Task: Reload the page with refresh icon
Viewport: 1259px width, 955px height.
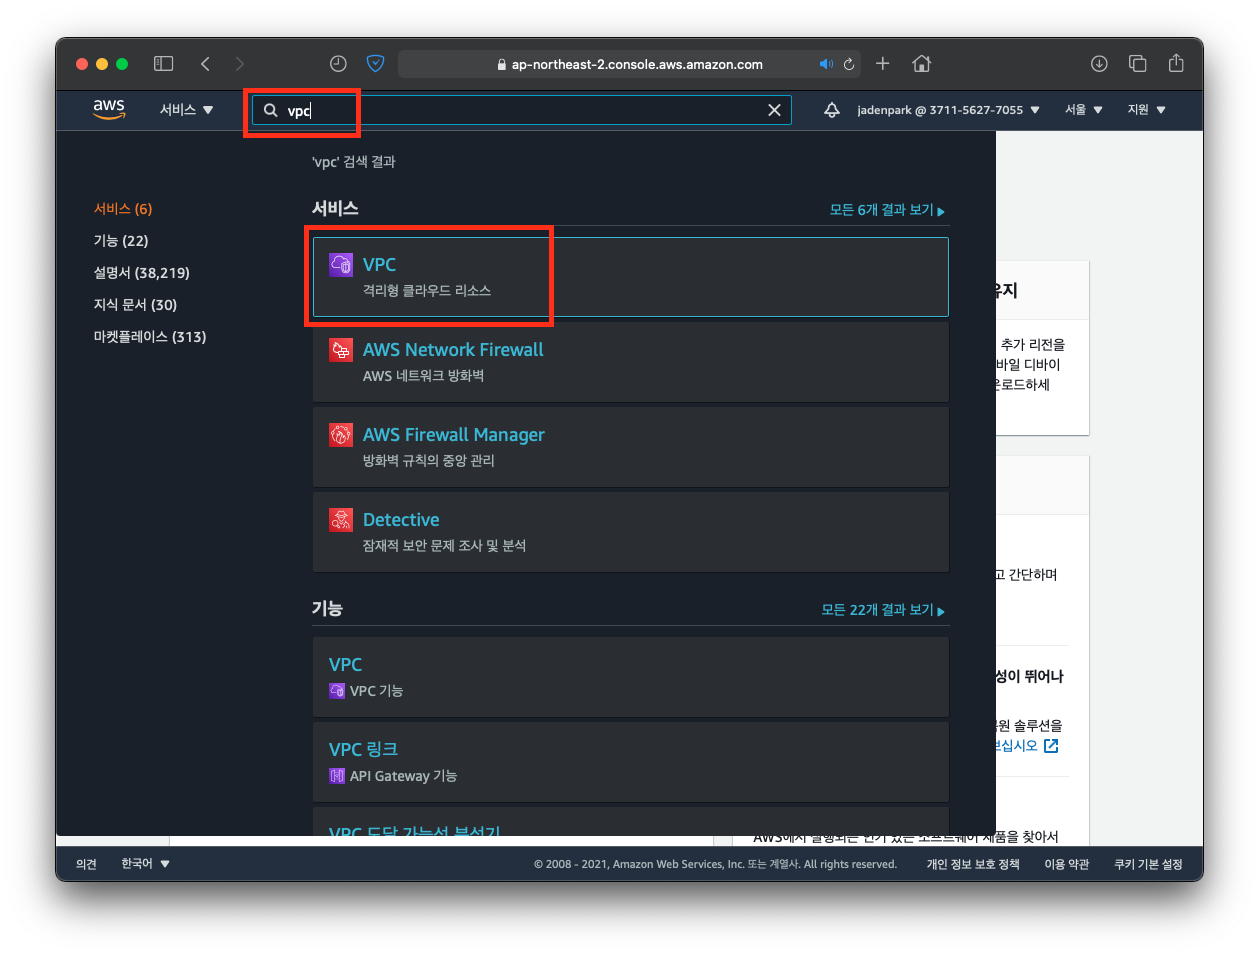Action: (x=849, y=64)
